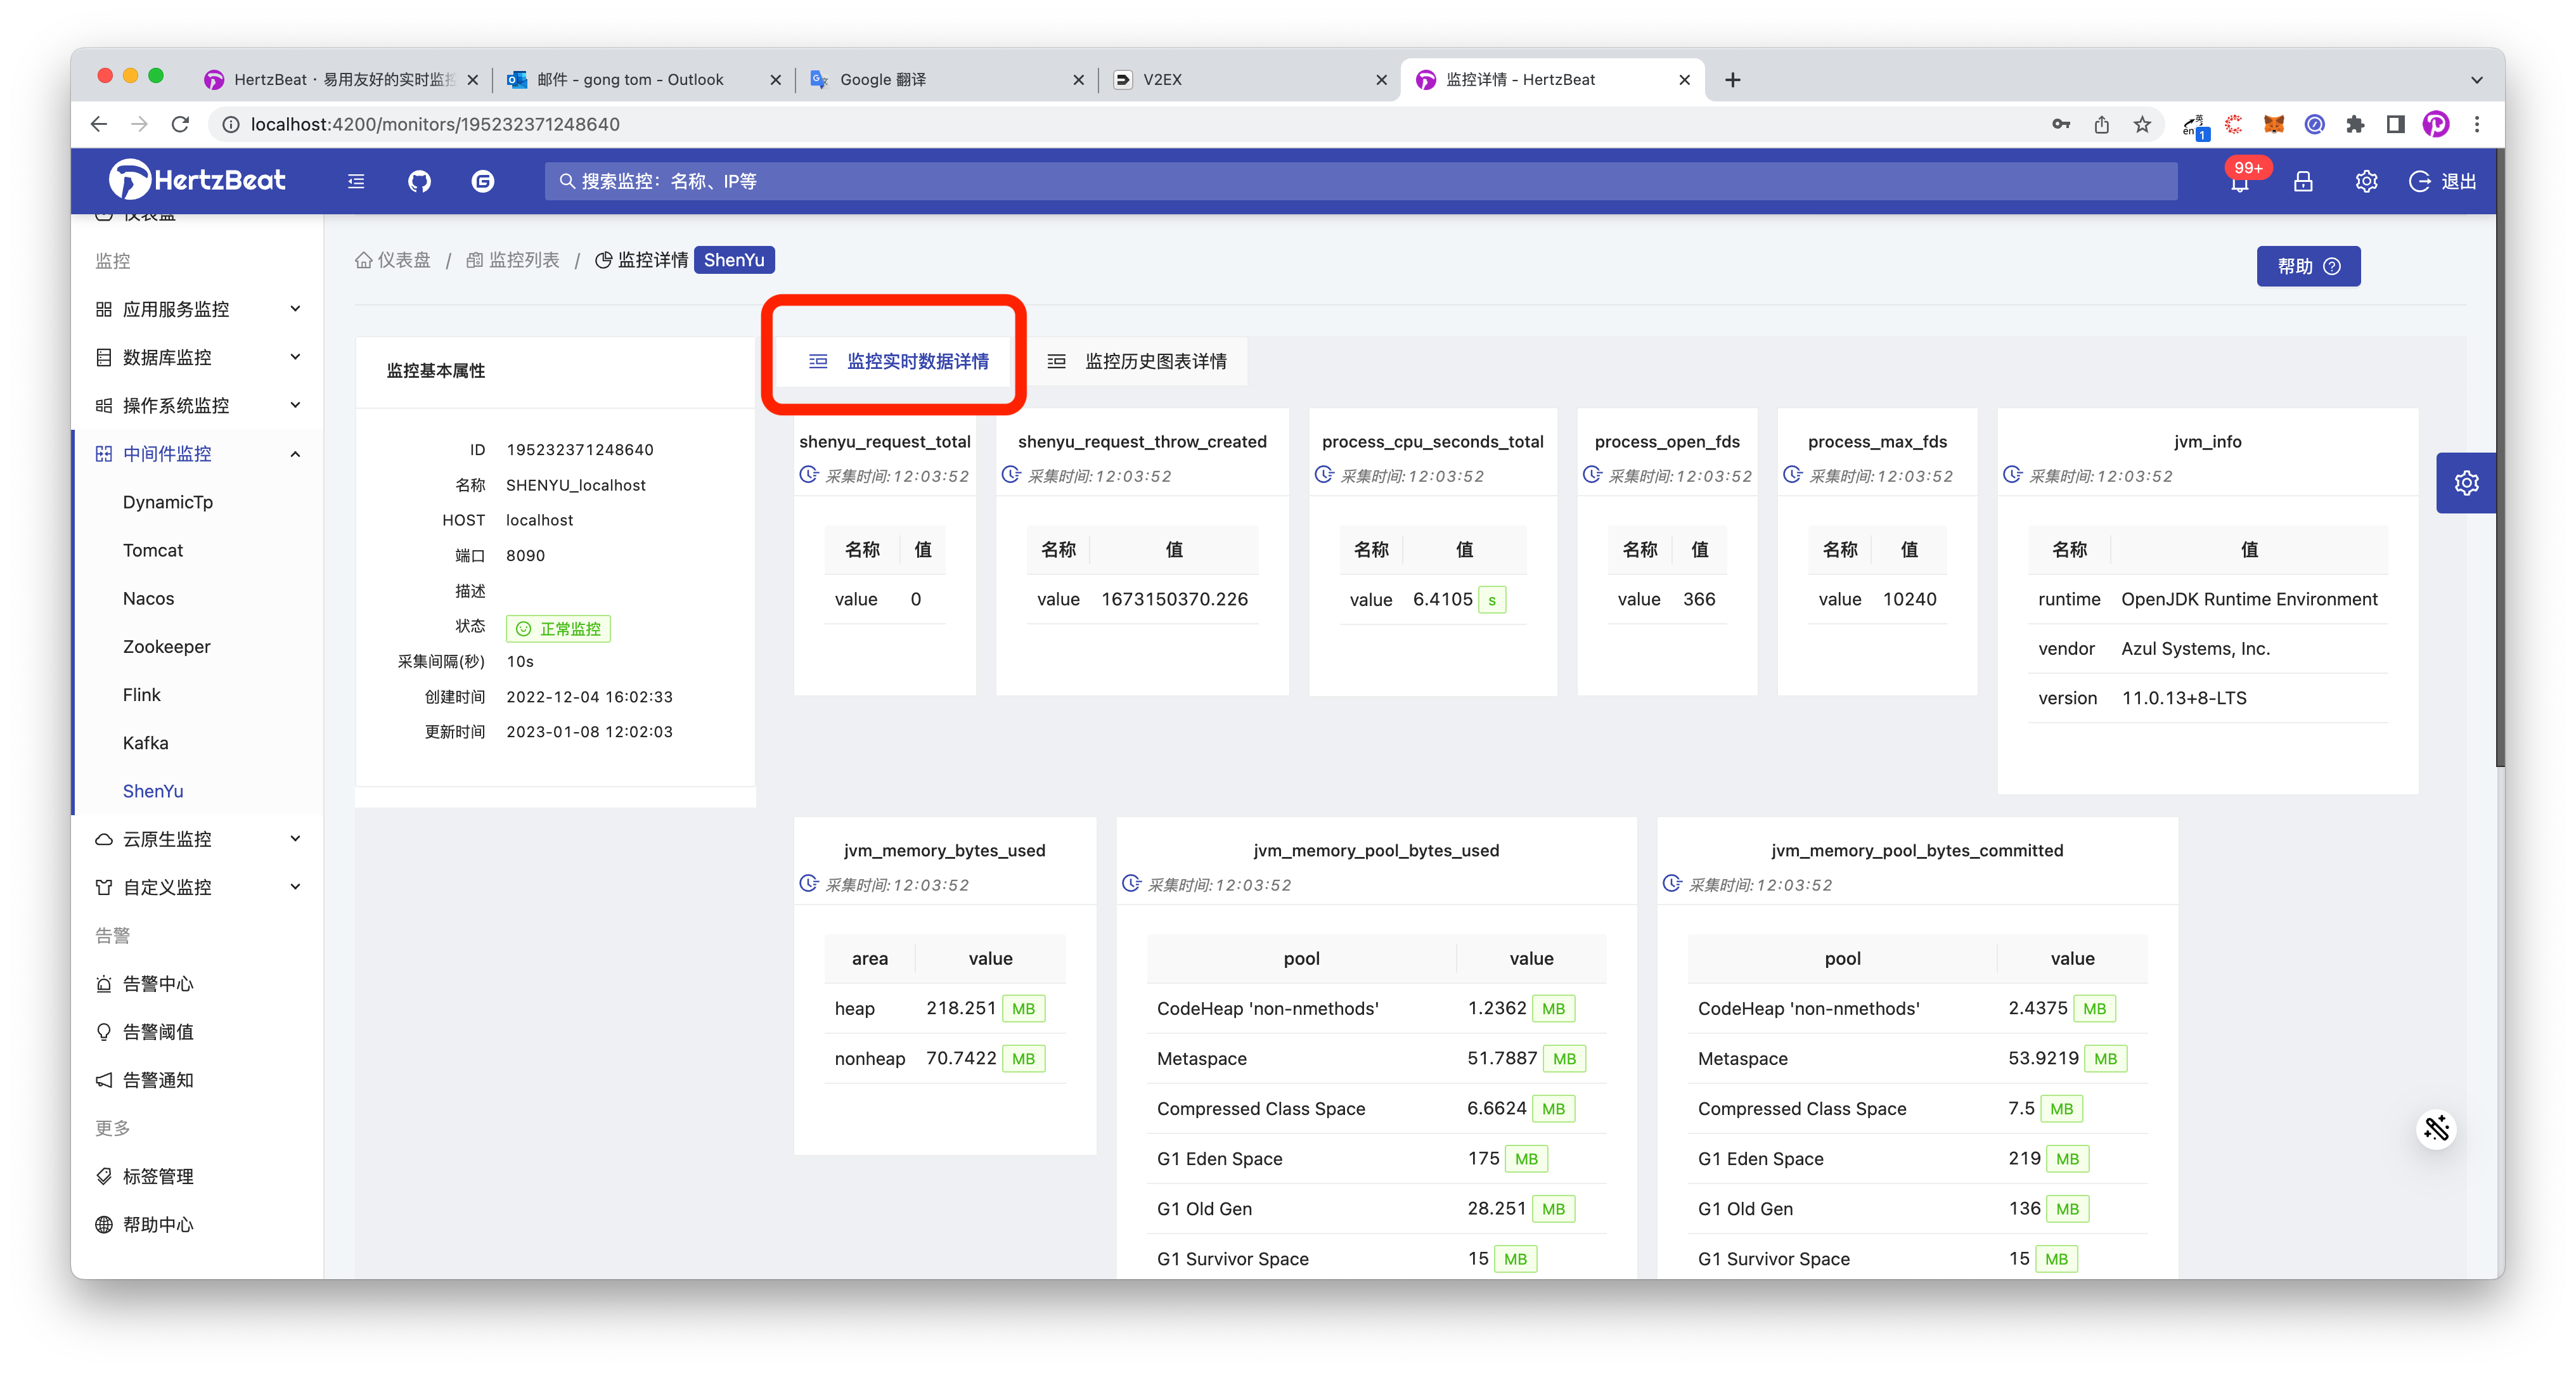Open the header settings gear icon
Screen dimensions: 2576x1373
click(2366, 181)
